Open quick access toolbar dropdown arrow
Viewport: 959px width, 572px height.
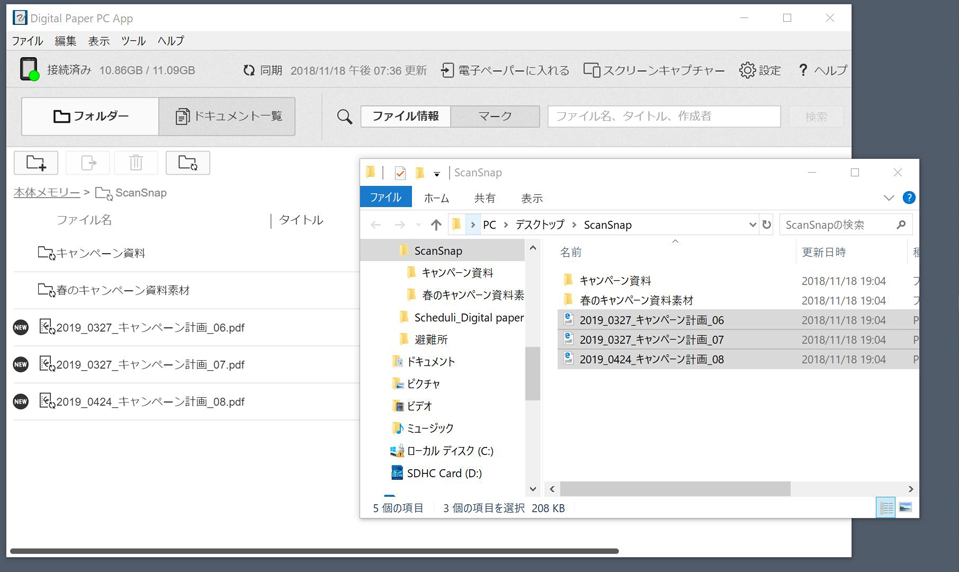coord(437,174)
